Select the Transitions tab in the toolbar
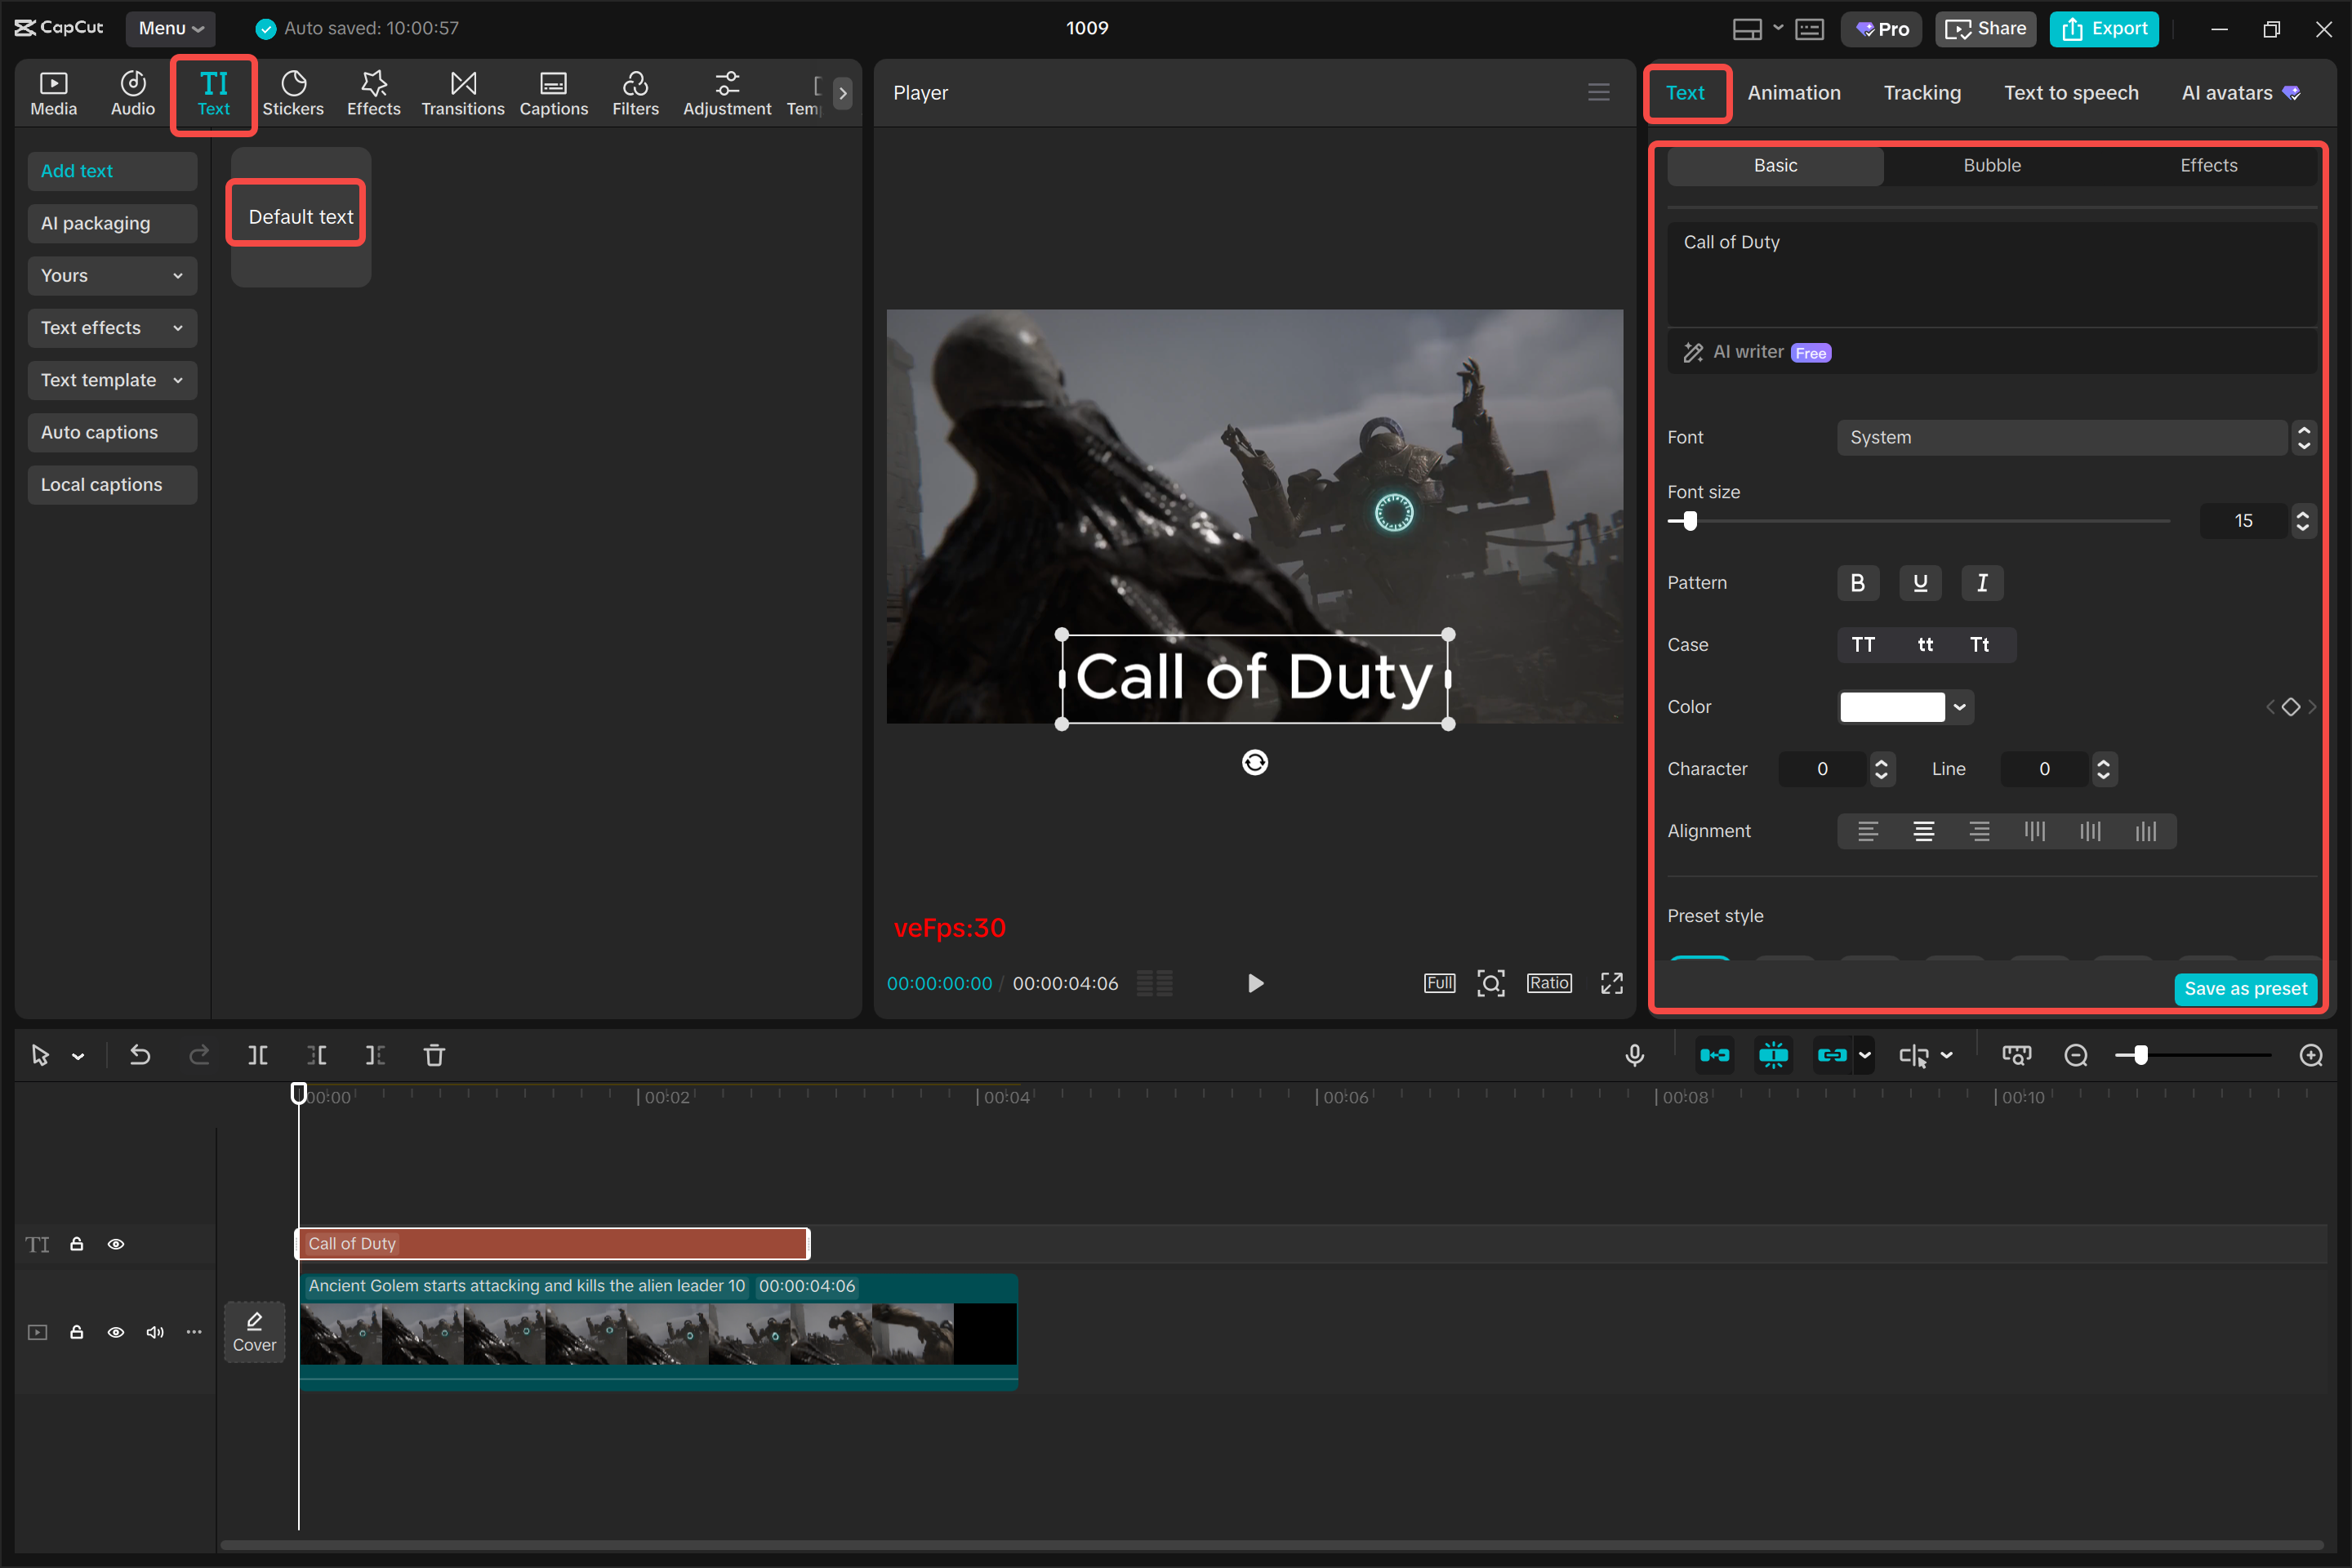Screen dimensions: 2352x1568 click(462, 92)
